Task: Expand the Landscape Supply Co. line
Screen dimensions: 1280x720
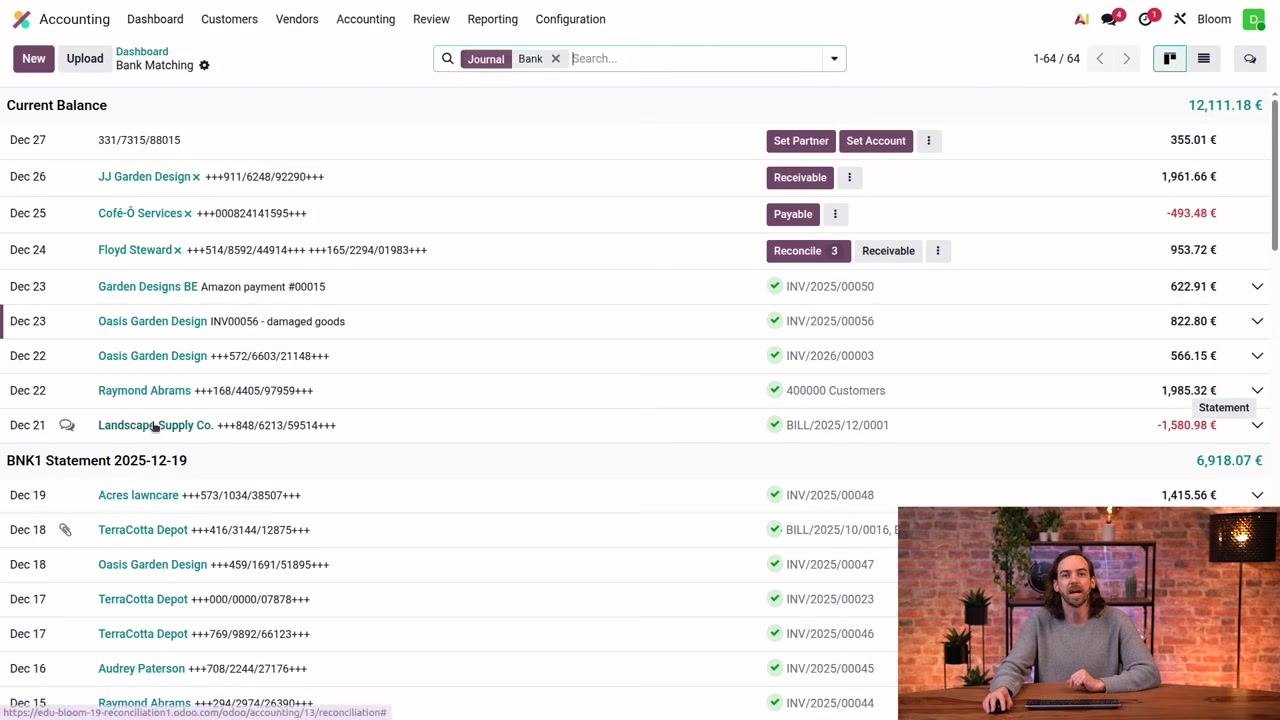Action: 1257,425
